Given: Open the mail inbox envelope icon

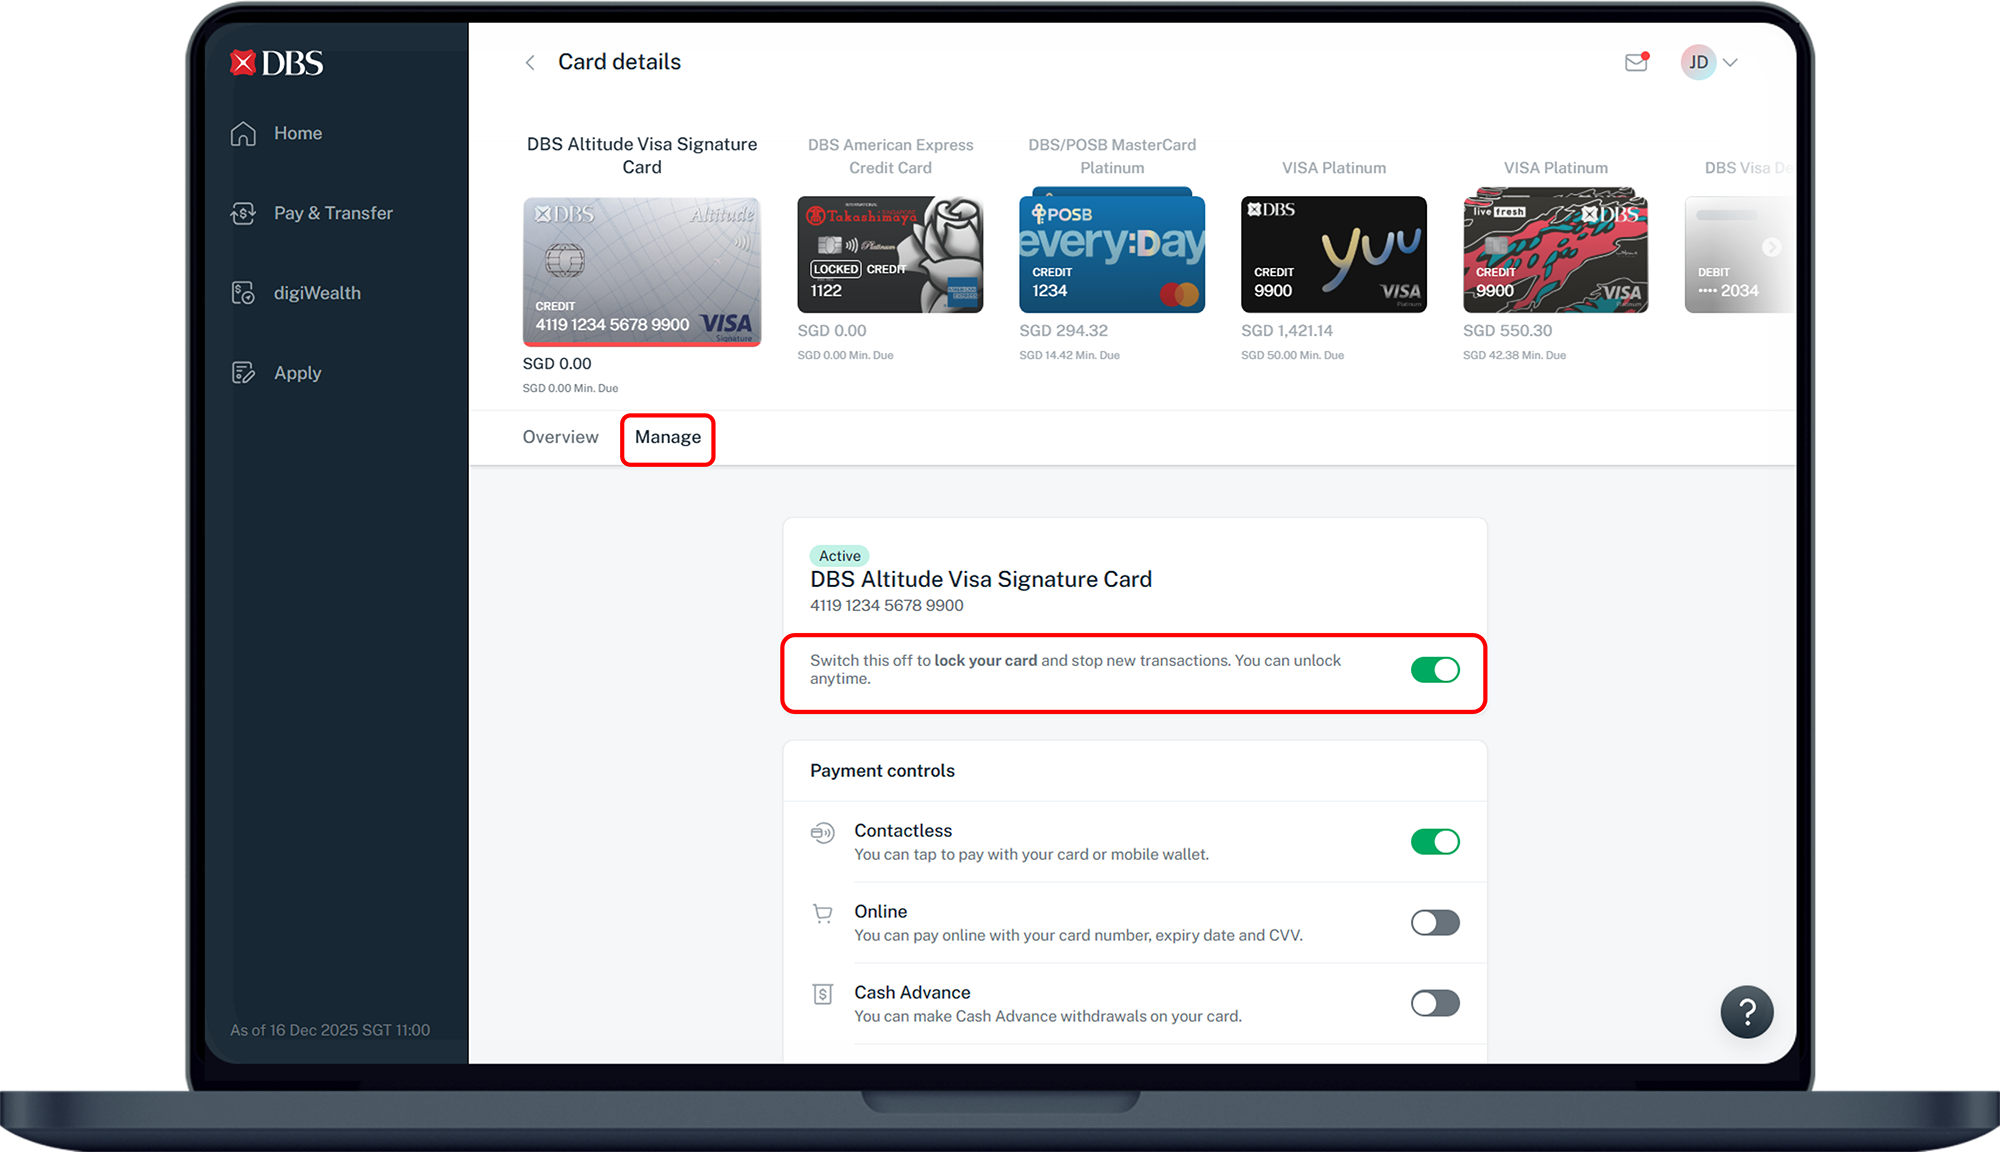Looking at the screenshot, I should coord(1636,62).
